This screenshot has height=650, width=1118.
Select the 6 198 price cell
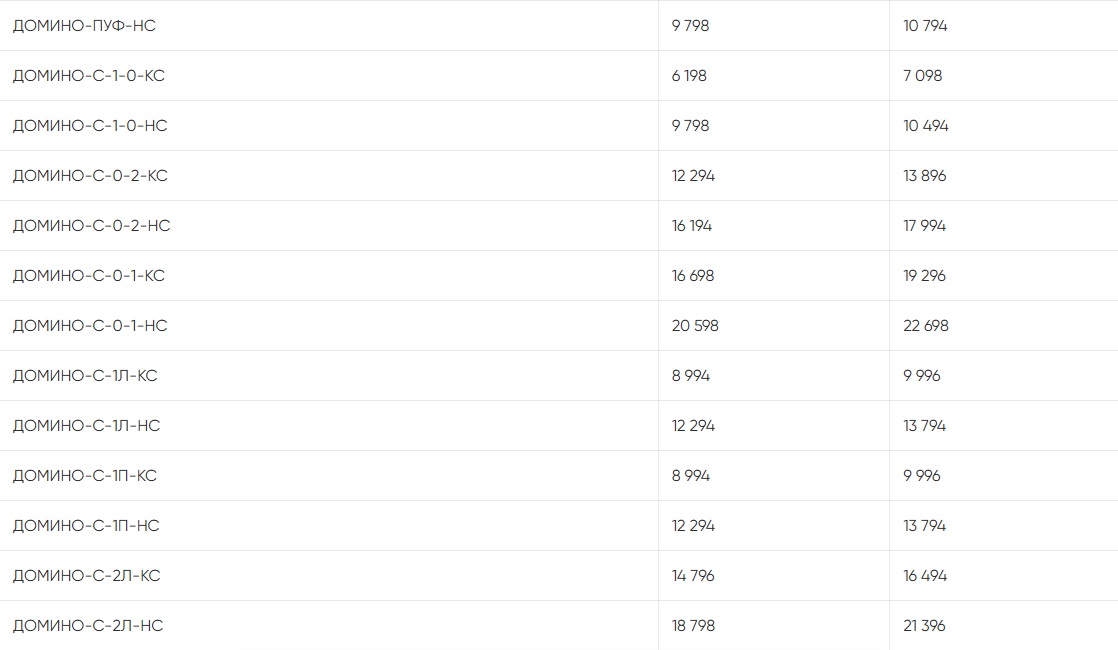click(689, 76)
